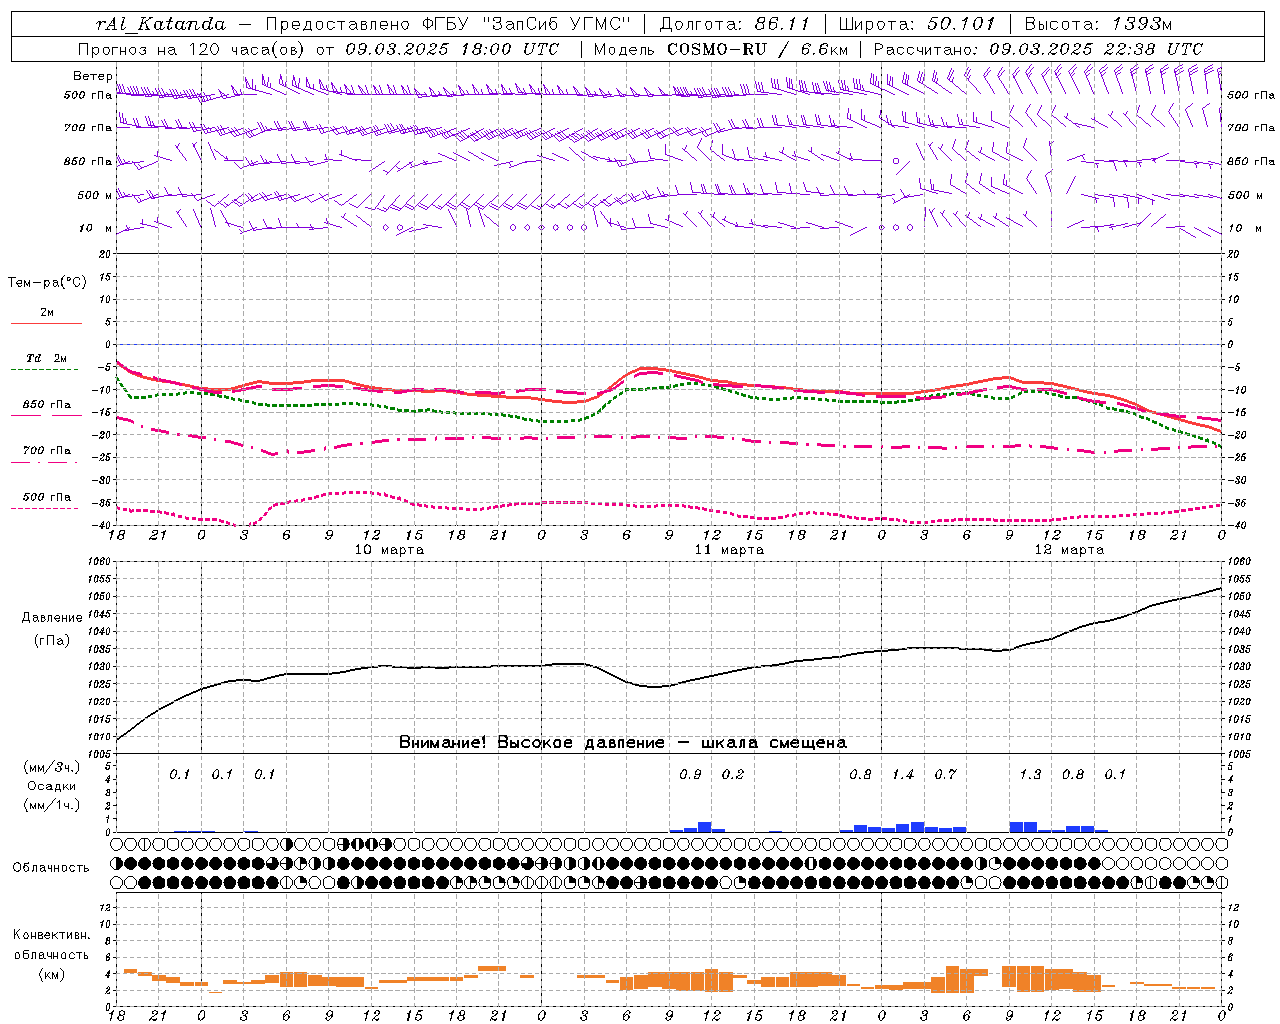The image size is (1280, 1024).
Task: Click '850 гПа' entry in temperature legend
Action: [x=47, y=405]
